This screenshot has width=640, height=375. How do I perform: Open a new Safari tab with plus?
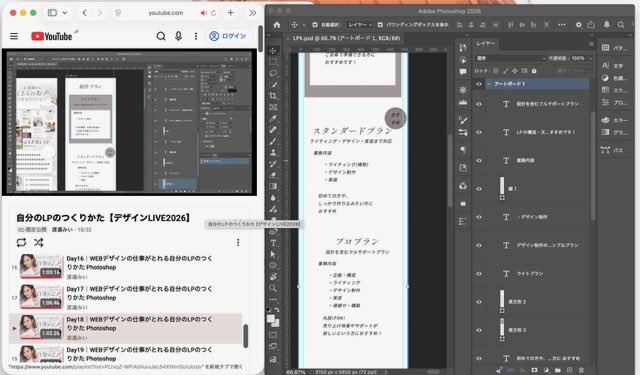231,13
